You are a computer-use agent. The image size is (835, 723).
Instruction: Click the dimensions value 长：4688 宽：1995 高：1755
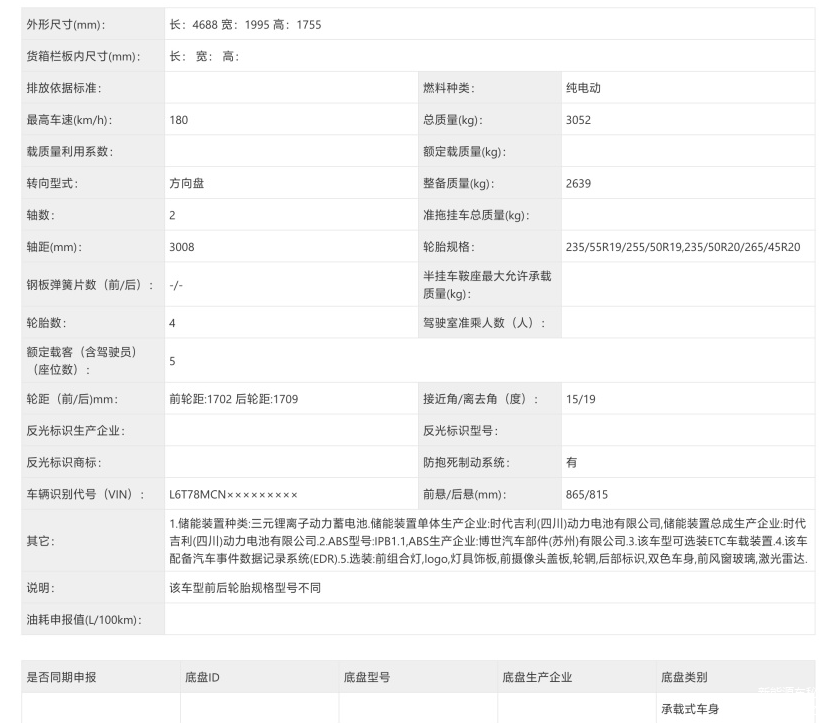(245, 24)
